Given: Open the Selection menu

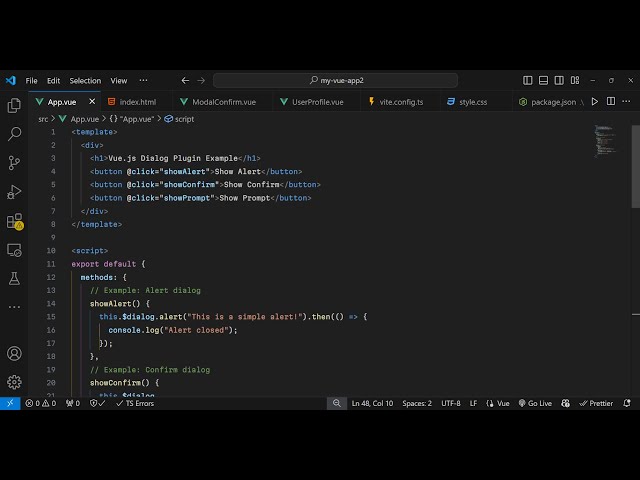Looking at the screenshot, I should click(x=85, y=80).
